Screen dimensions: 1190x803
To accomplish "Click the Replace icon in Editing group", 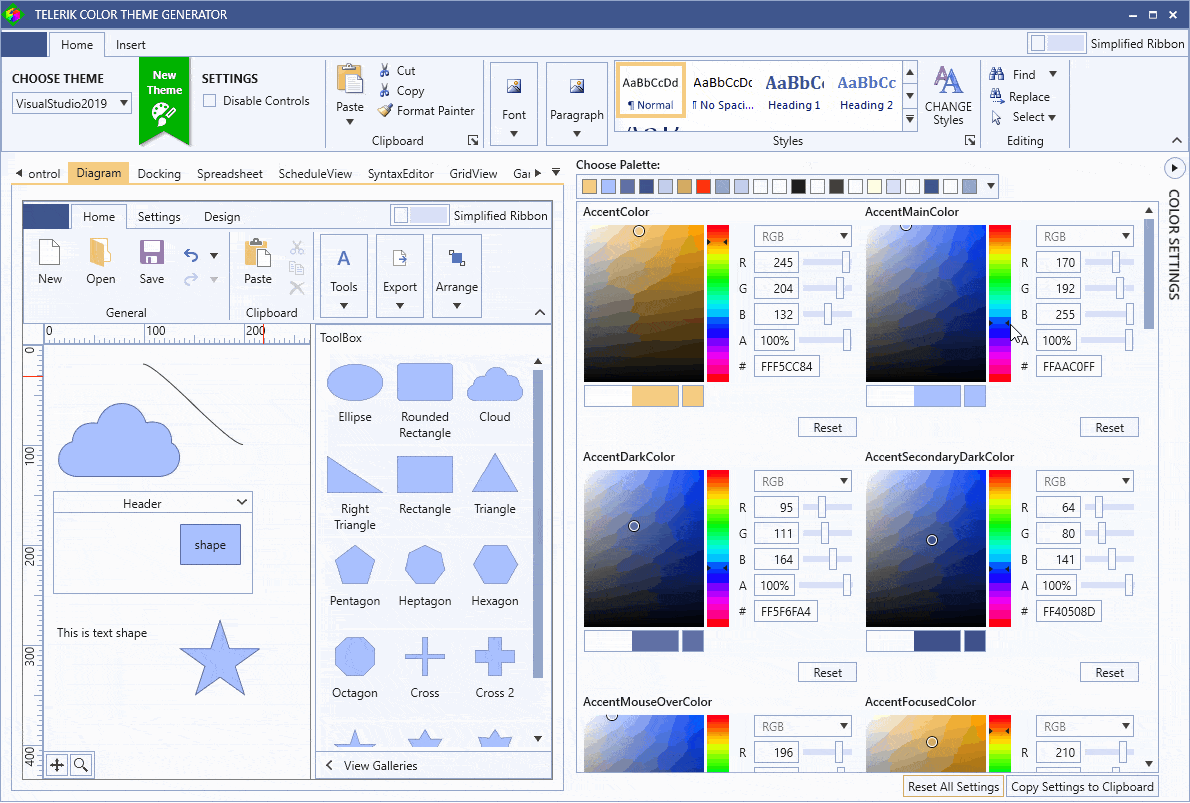I will [996, 96].
